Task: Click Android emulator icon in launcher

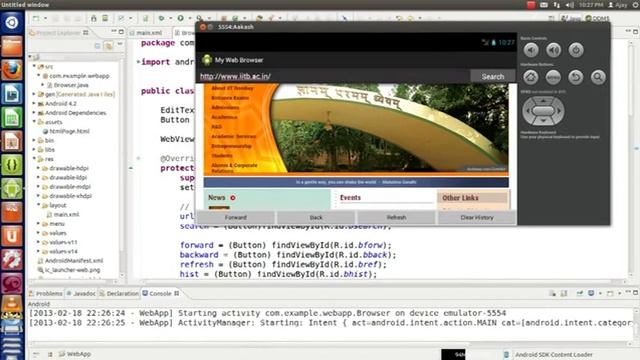Action: click(12, 189)
